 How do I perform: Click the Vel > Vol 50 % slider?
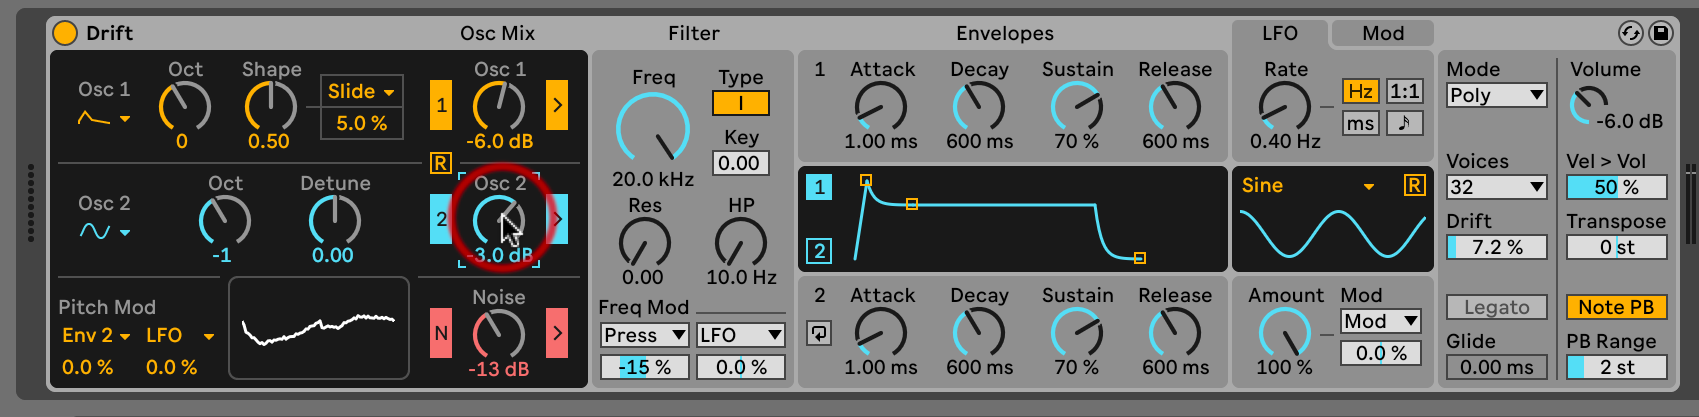pos(1616,187)
